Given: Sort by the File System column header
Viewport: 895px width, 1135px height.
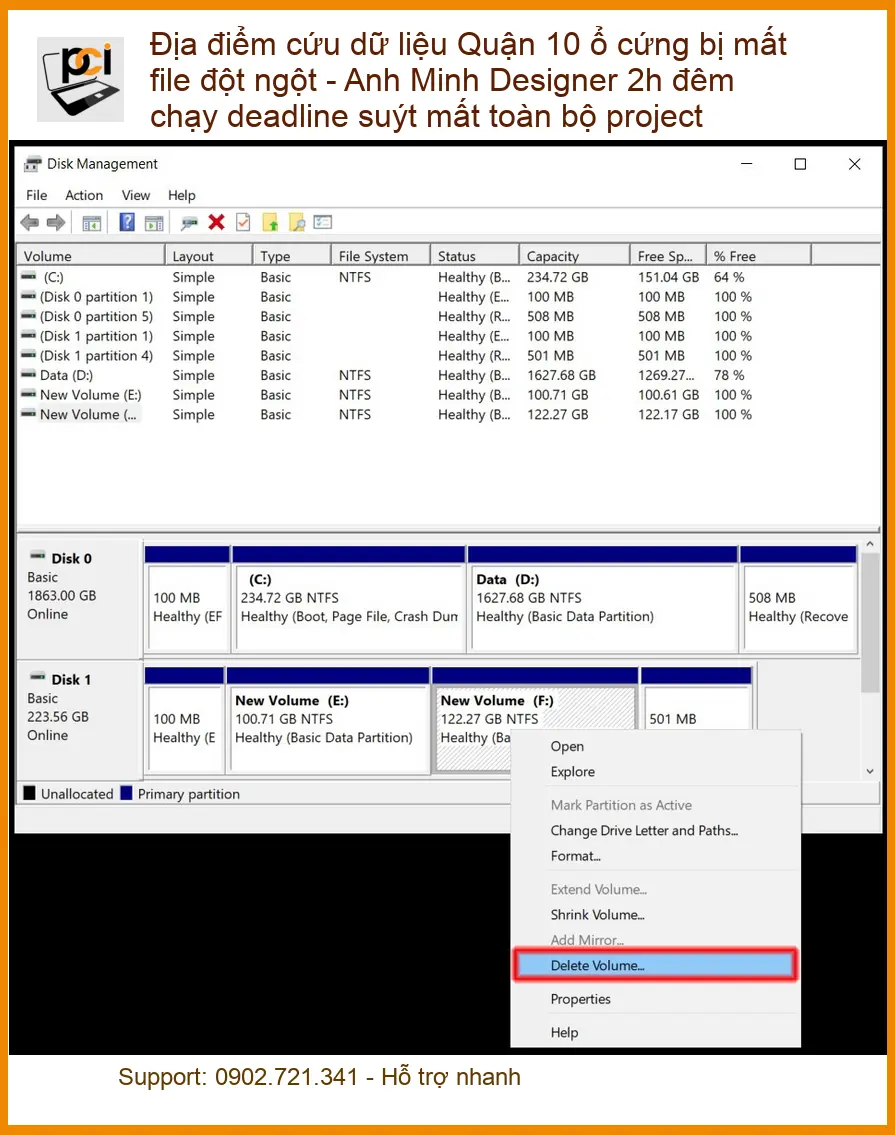Looking at the screenshot, I should pos(381,256).
